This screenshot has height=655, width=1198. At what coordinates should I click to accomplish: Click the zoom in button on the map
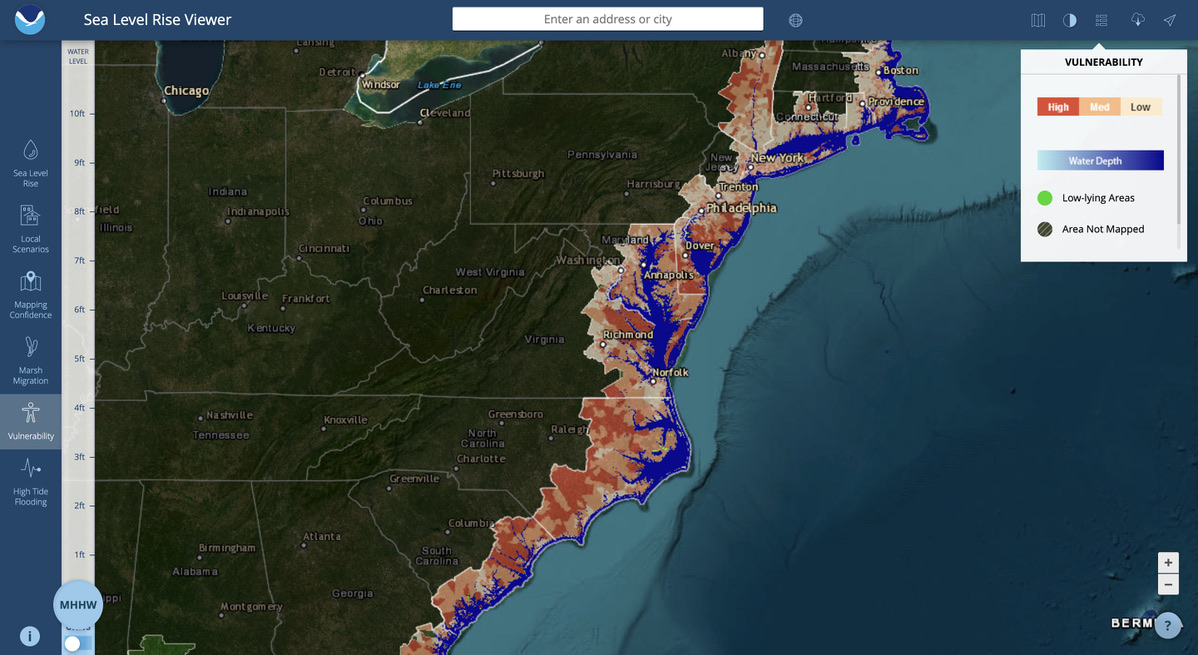coord(1168,562)
